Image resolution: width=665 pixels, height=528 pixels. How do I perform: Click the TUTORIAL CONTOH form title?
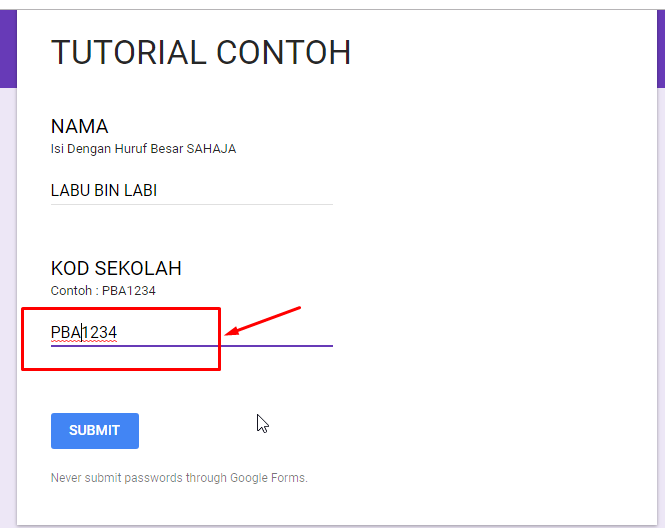[x=201, y=52]
